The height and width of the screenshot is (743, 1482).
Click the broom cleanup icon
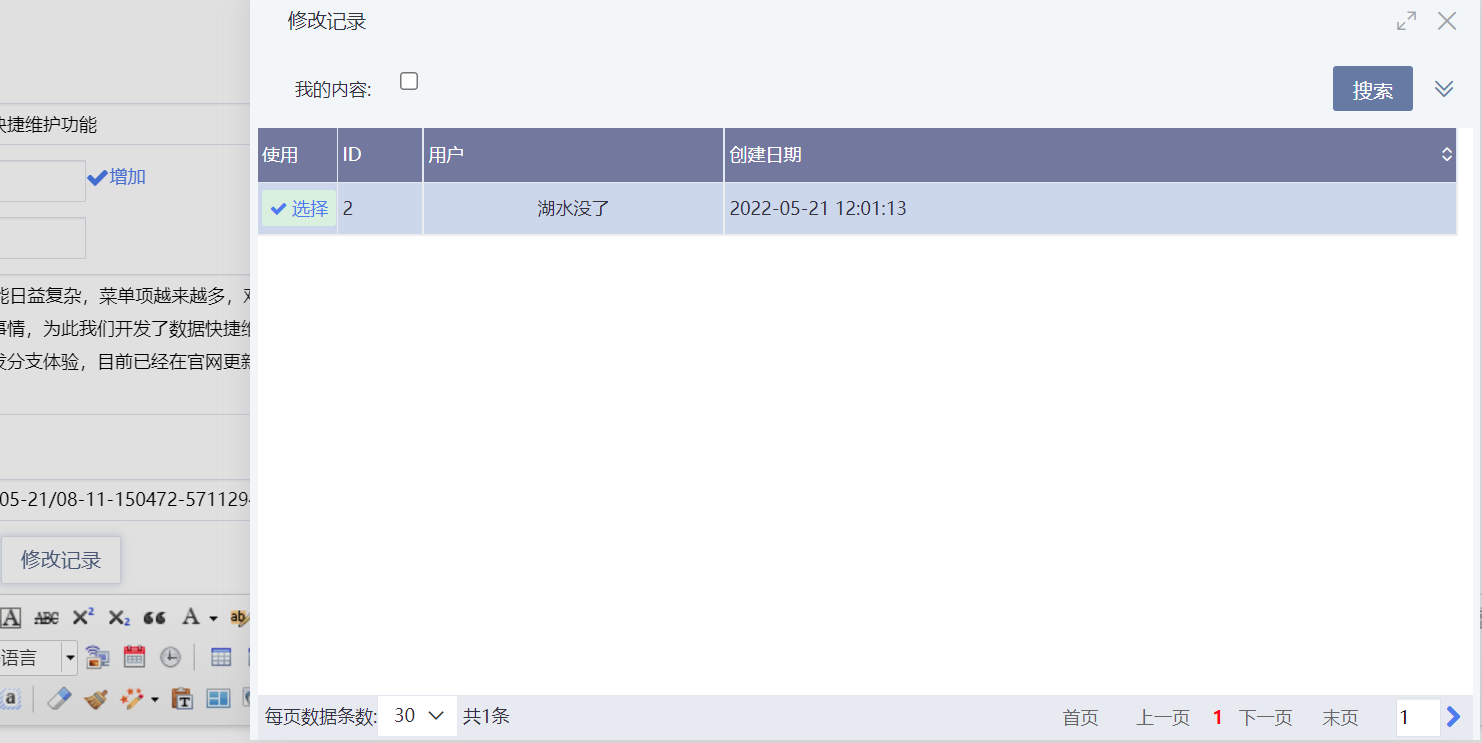pos(96,698)
